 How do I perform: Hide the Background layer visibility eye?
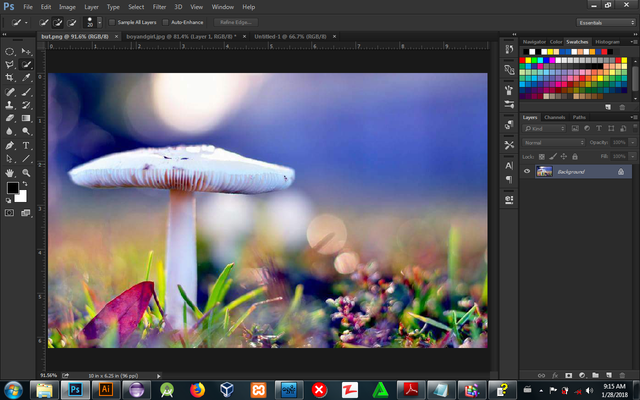pyautogui.click(x=527, y=172)
